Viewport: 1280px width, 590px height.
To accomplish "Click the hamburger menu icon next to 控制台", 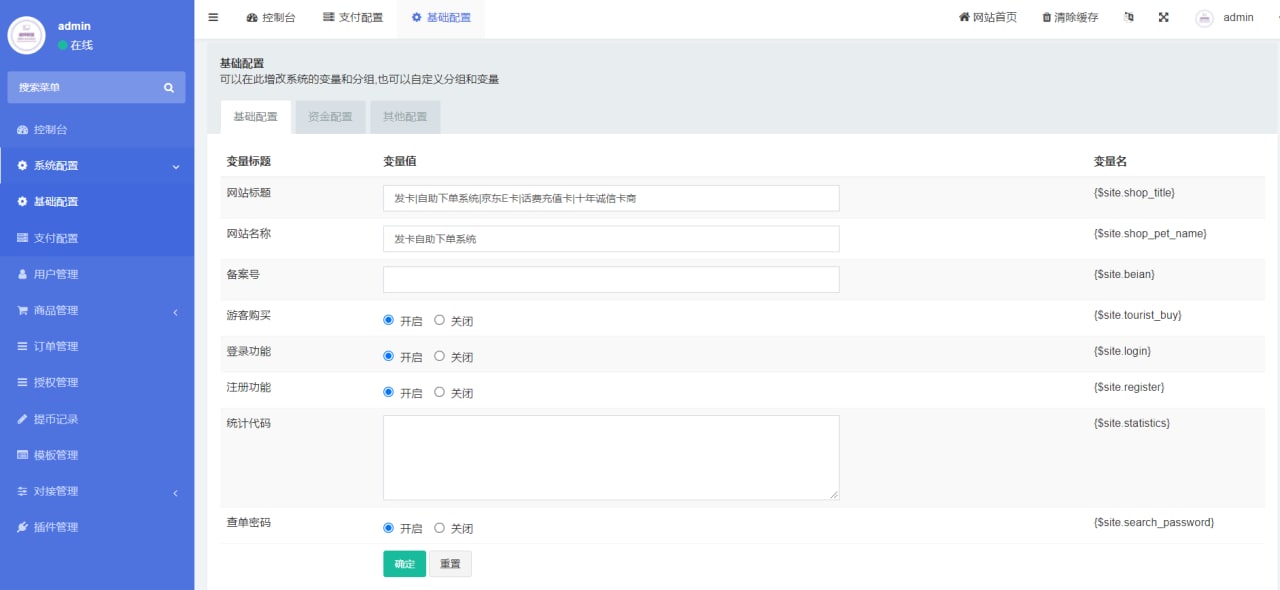I will pos(213,17).
